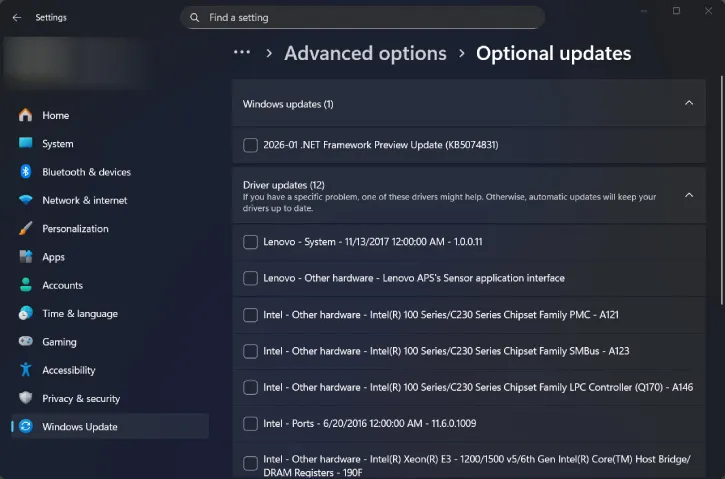
Task: Tick the Chipset Family SMBus A123 checkbox
Action: pos(250,351)
